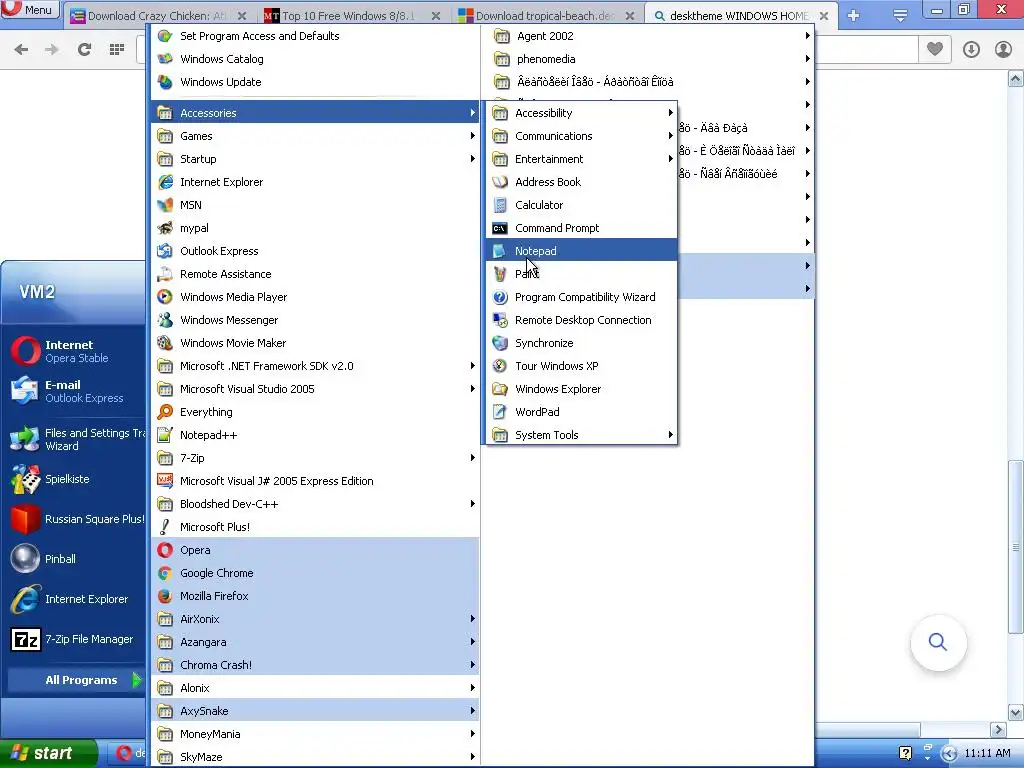The image size is (1024, 768).
Task: Click the round search button on page
Action: pos(938,642)
